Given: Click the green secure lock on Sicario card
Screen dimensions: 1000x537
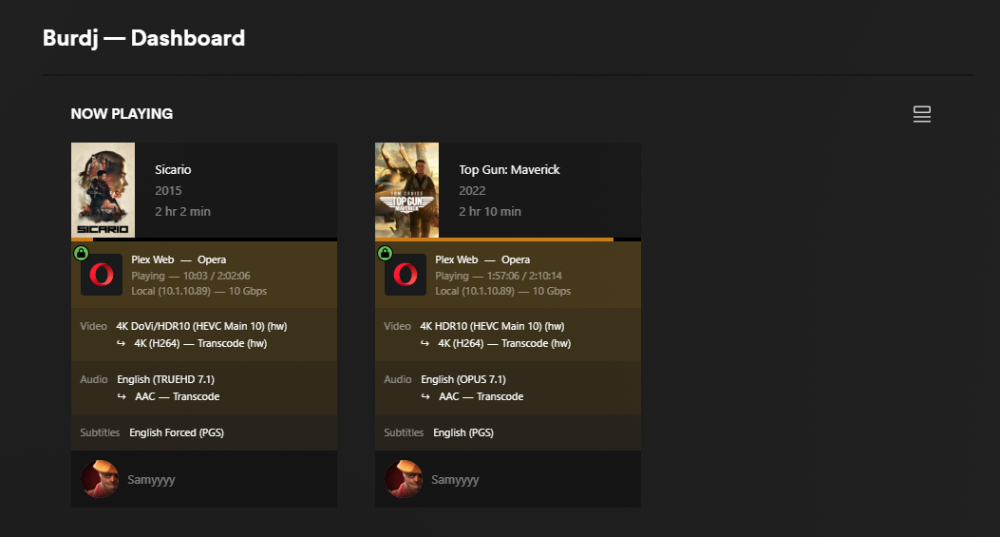Looking at the screenshot, I should click(x=81, y=253).
